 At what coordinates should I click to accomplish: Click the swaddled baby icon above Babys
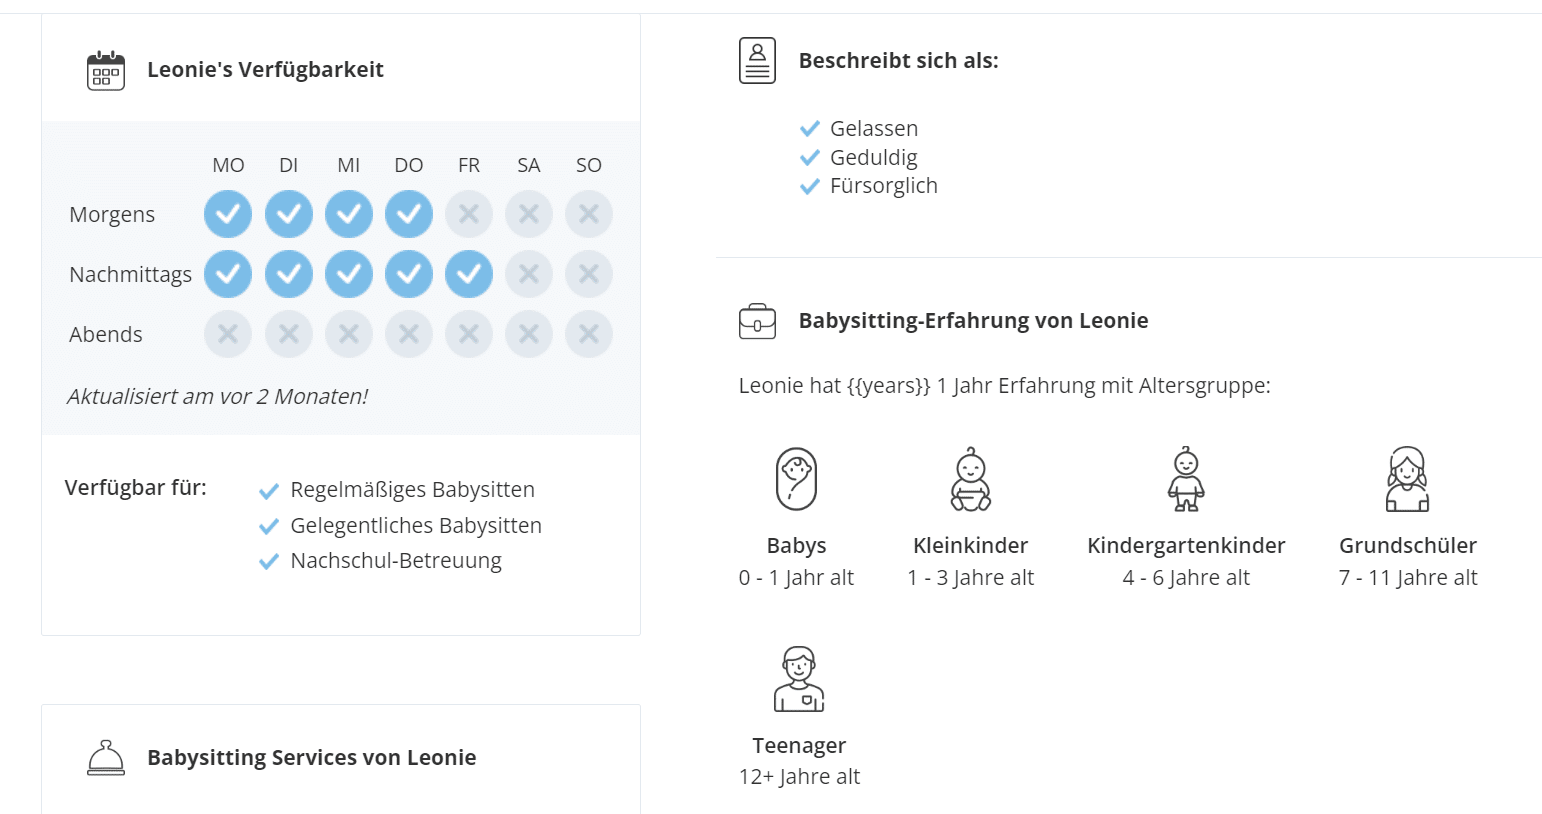(796, 479)
